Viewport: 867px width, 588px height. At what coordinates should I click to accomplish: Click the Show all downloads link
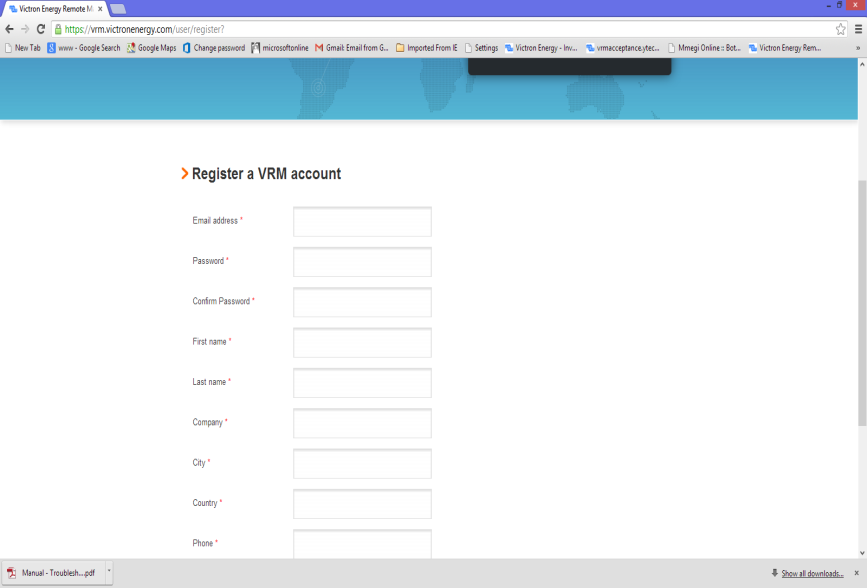tap(812, 573)
